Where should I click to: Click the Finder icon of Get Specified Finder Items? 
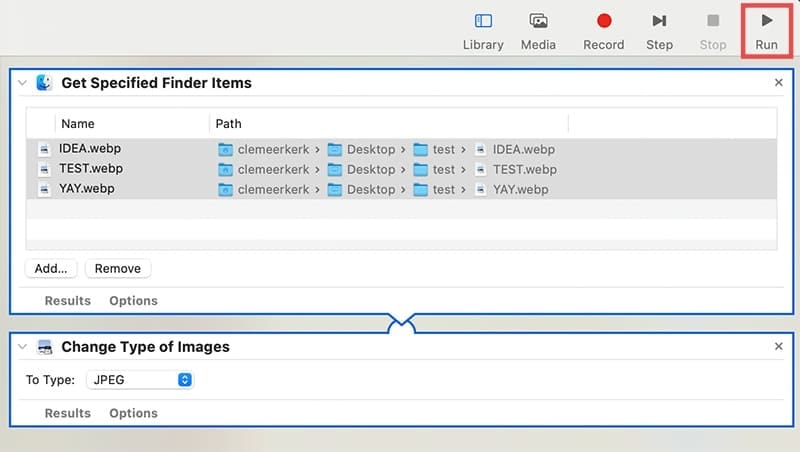click(x=44, y=82)
